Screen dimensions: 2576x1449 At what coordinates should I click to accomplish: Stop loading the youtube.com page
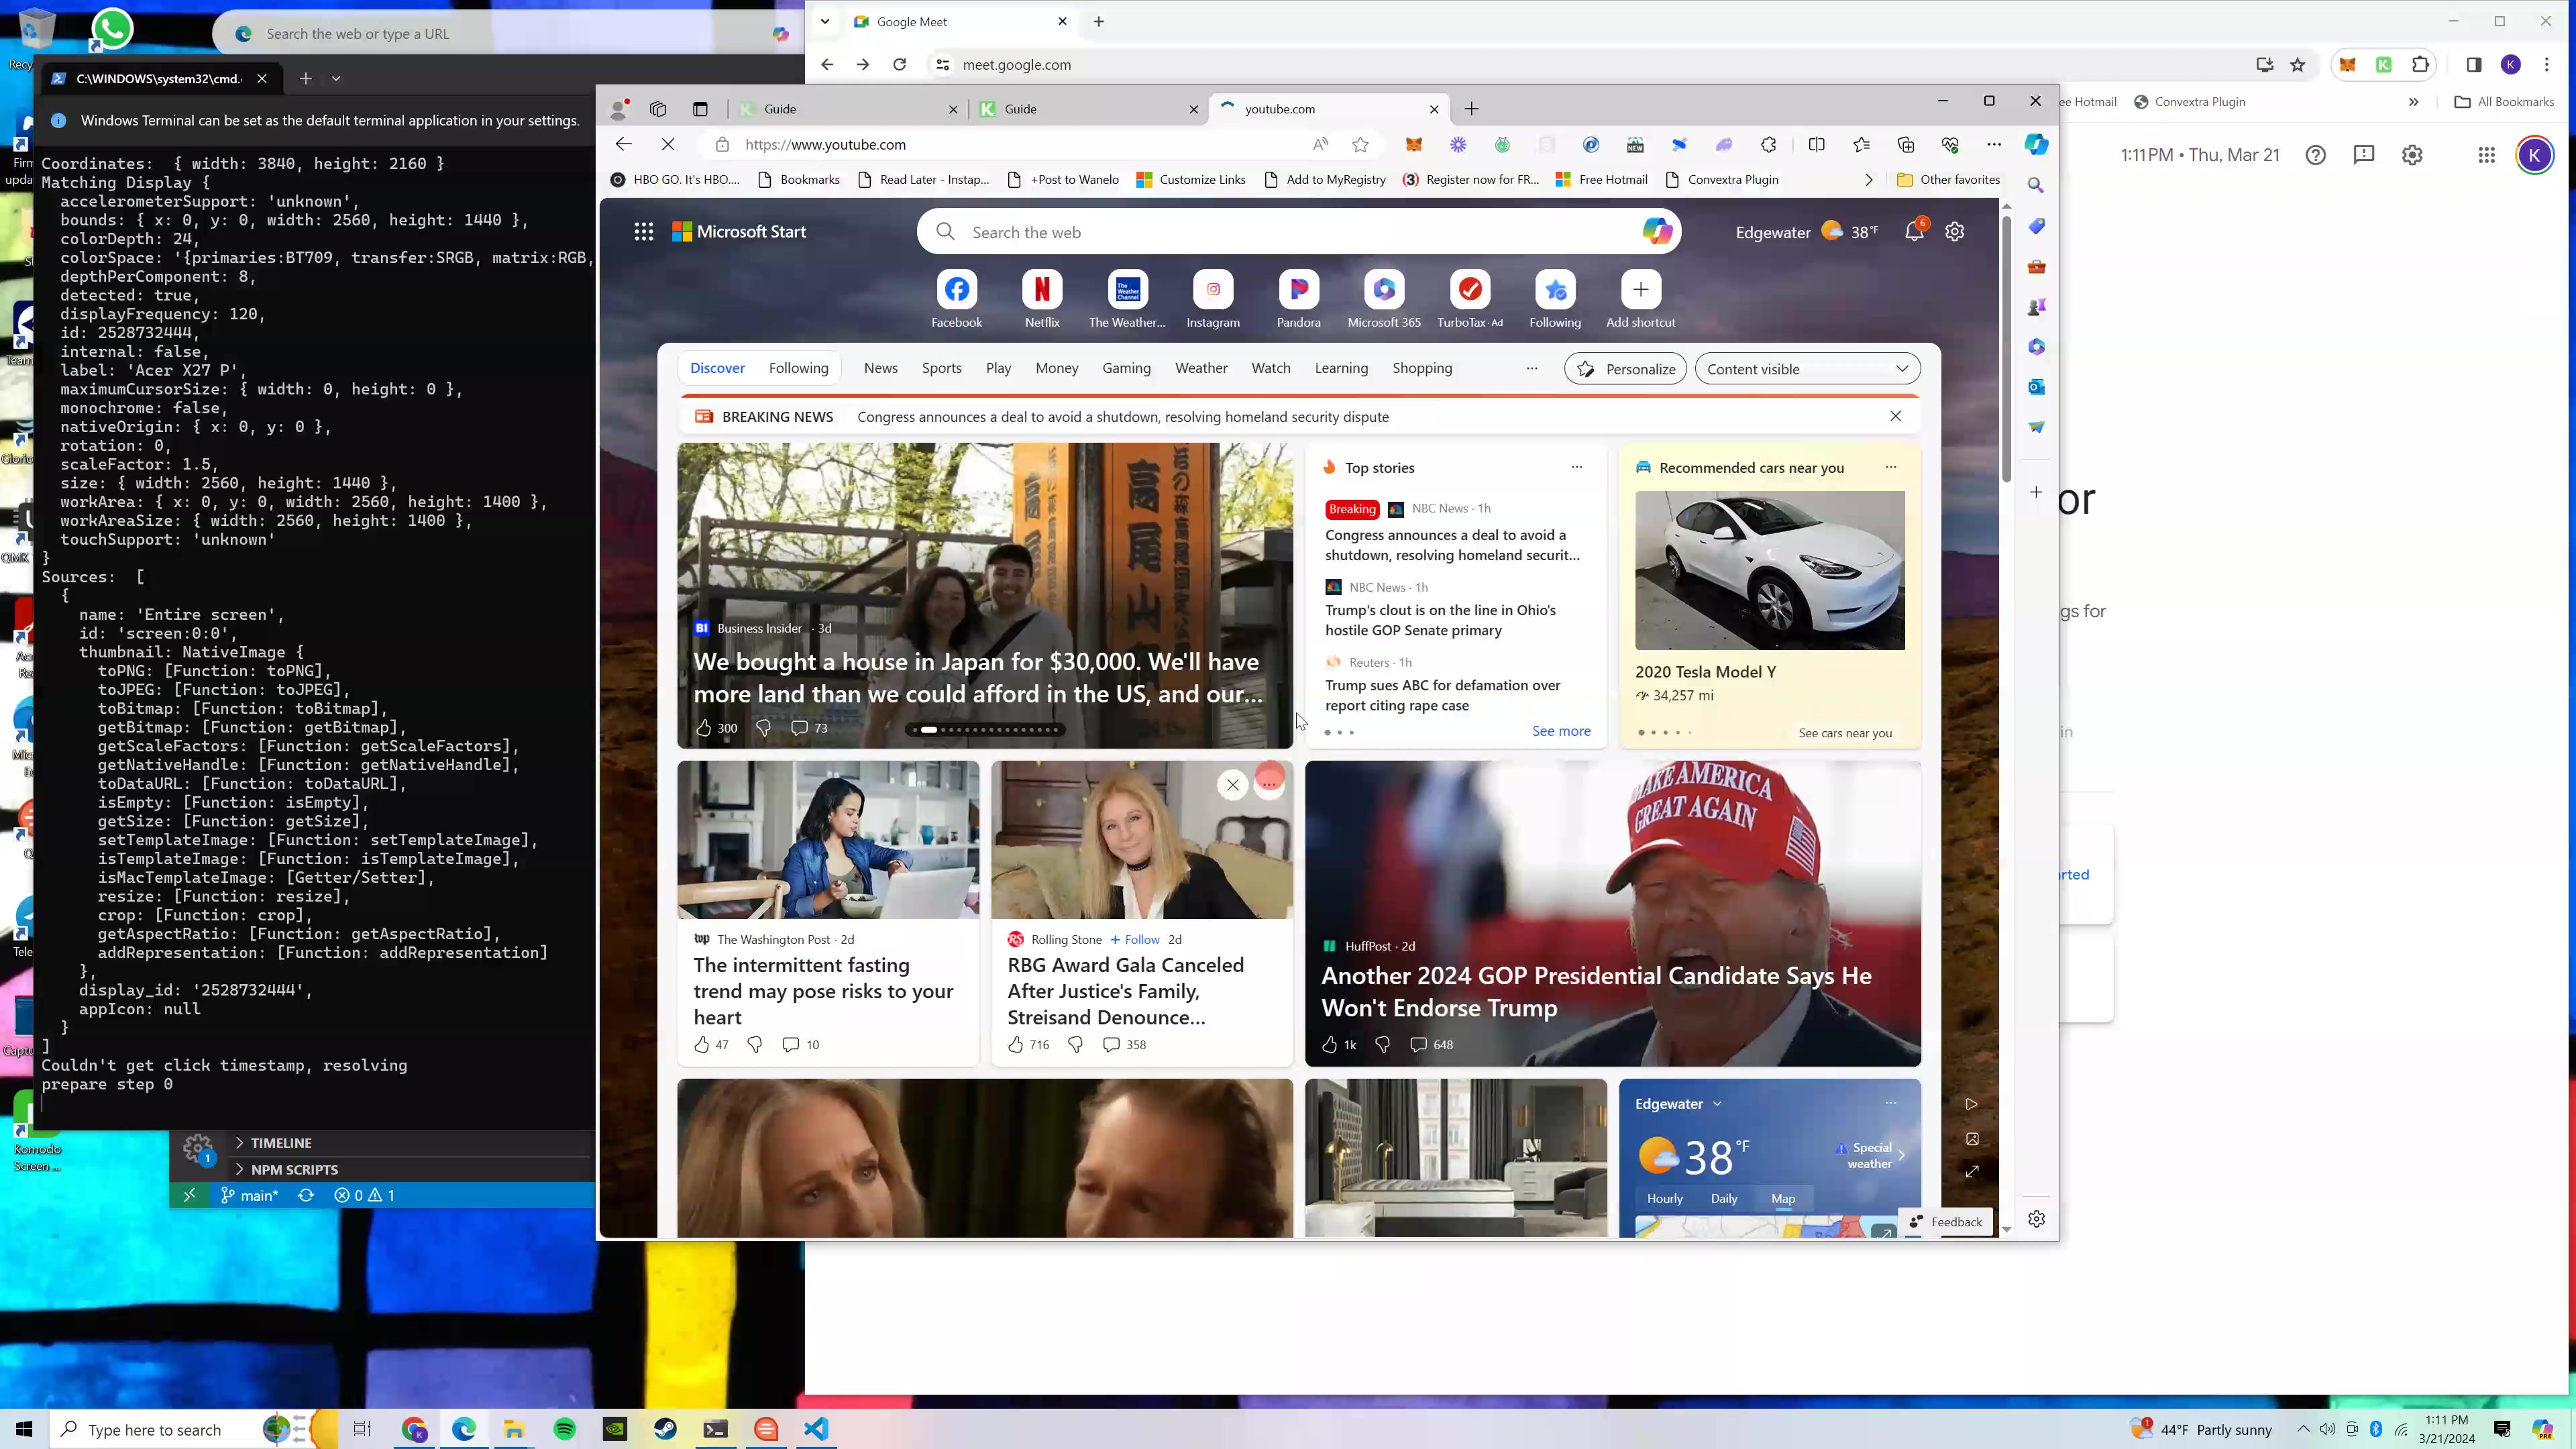click(x=668, y=145)
